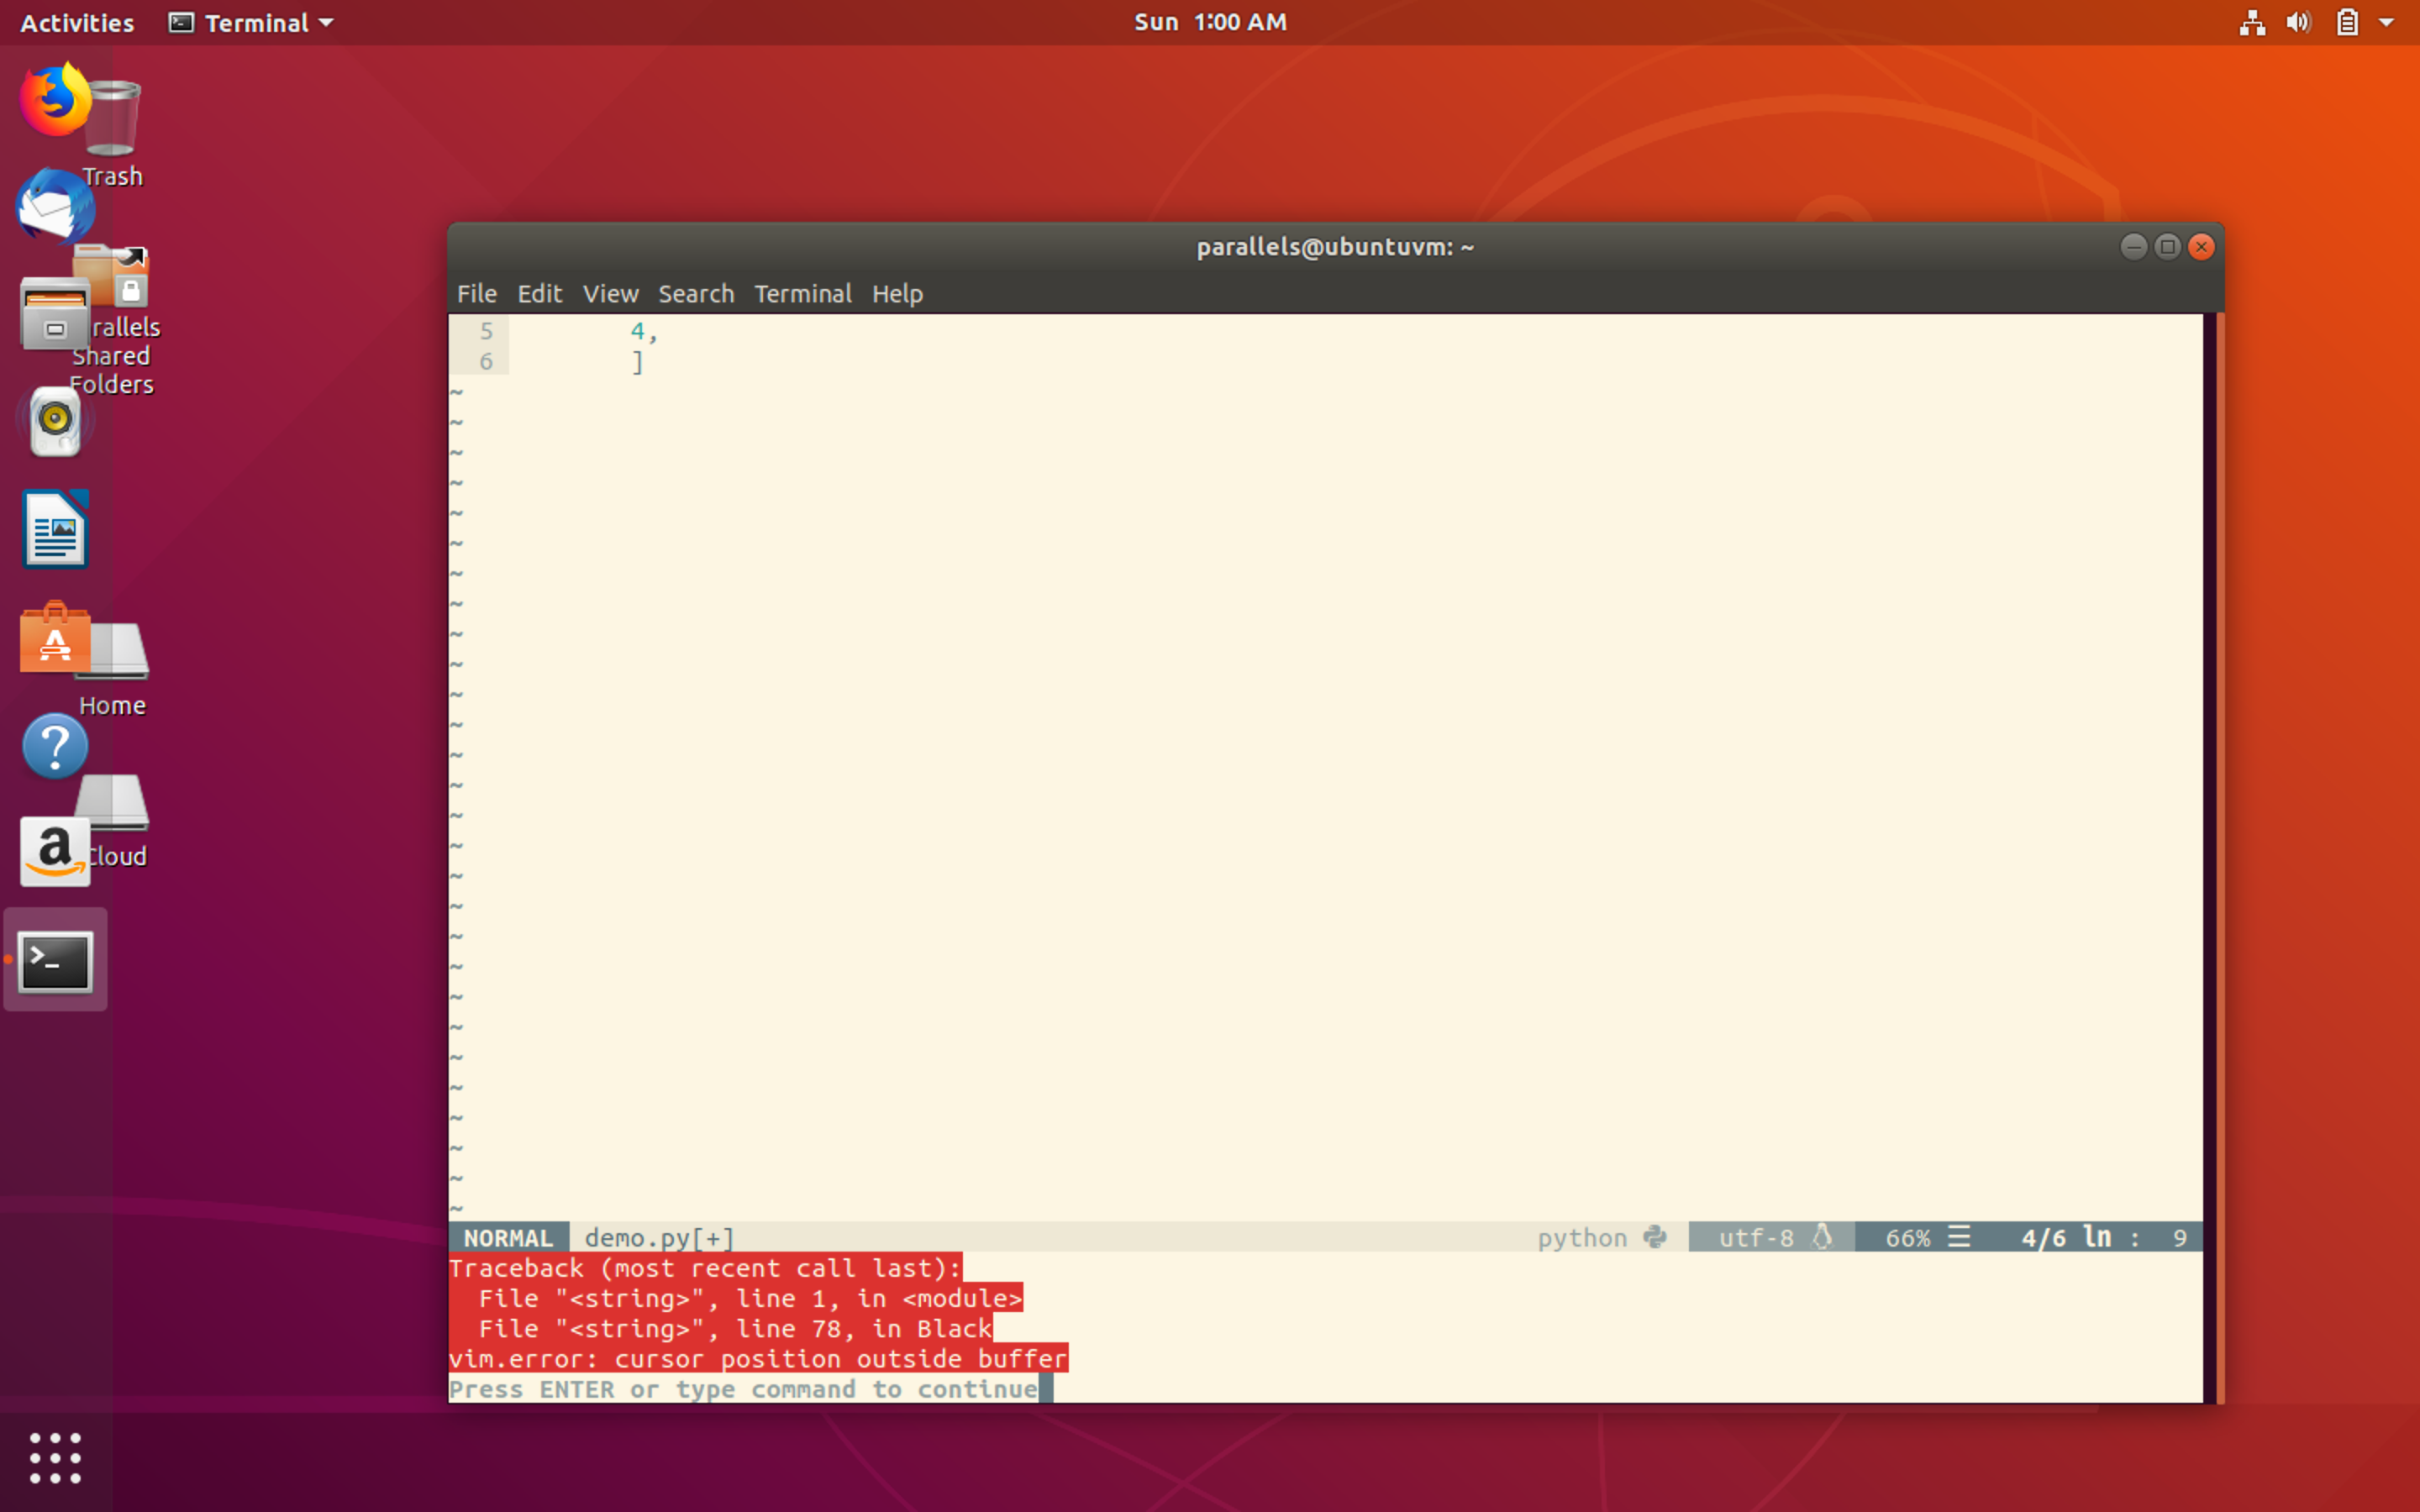The width and height of the screenshot is (2420, 1512).
Task: Click the clock showing Sun 1:00 AM
Action: tap(1210, 22)
